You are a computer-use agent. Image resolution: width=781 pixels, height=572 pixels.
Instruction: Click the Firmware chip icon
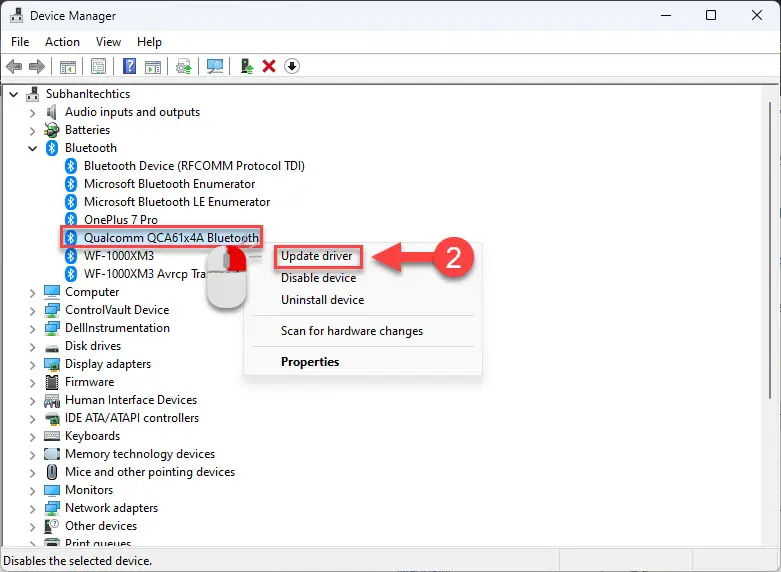[x=52, y=382]
